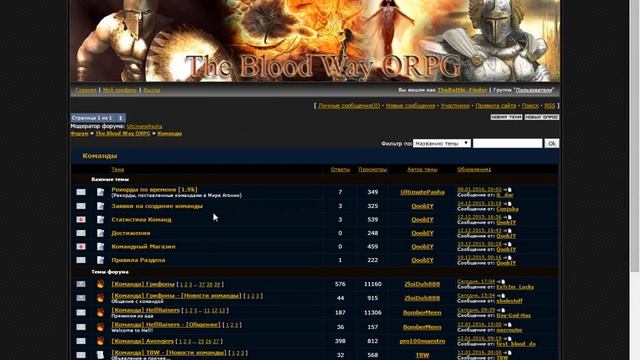
Task: Click the envelope icon in [Команда] Грифоны row
Action: 81,284
